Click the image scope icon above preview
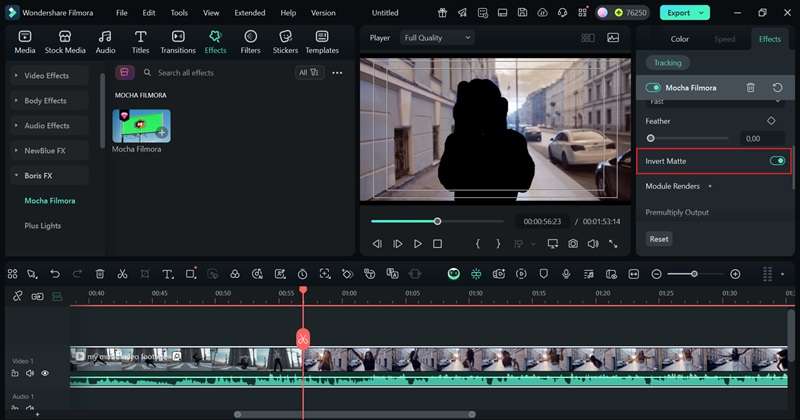The width and height of the screenshot is (800, 420). (613, 38)
